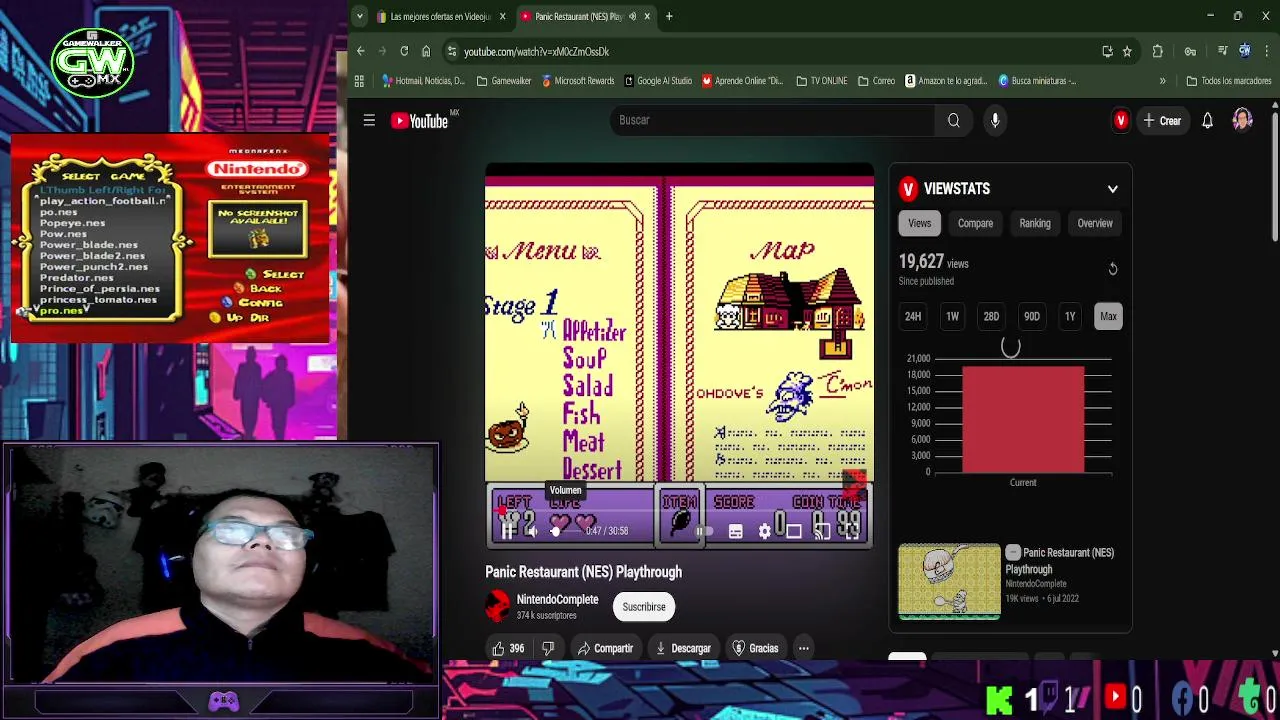Open the YouTube guide hamburger menu
The image size is (1280, 720).
pos(369,121)
